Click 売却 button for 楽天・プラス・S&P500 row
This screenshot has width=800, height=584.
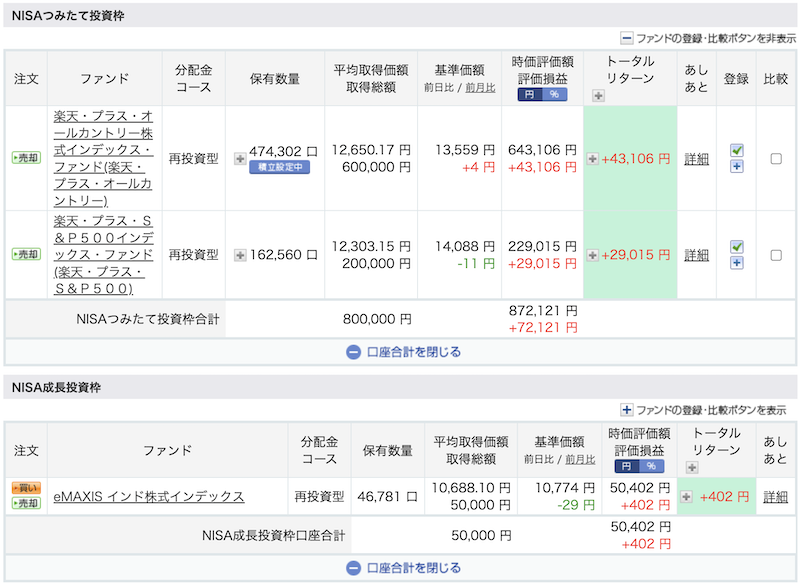26,254
